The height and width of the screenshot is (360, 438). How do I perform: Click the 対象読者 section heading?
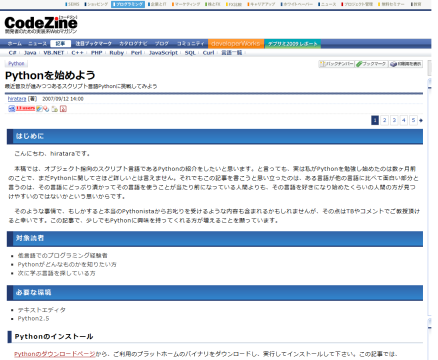215,238
